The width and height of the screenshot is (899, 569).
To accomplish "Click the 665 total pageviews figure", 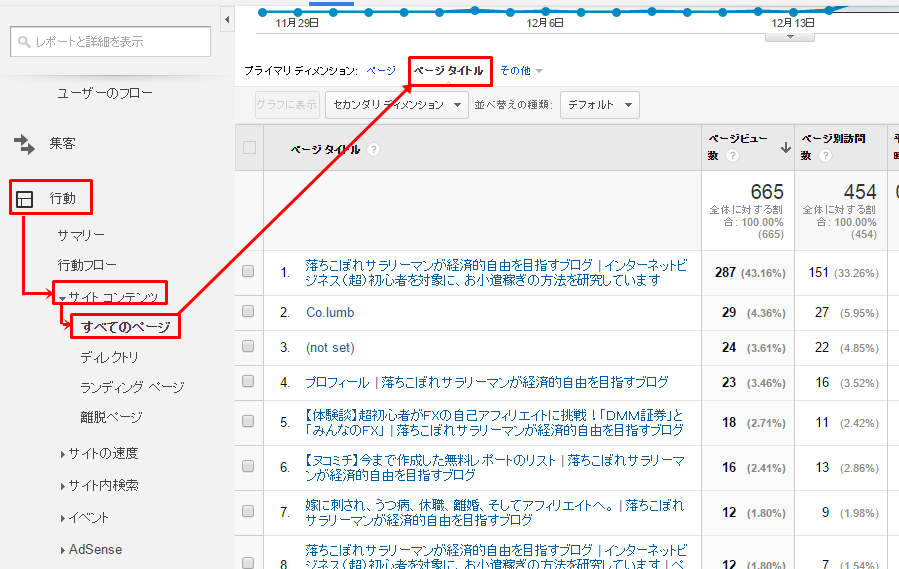I will (x=767, y=192).
